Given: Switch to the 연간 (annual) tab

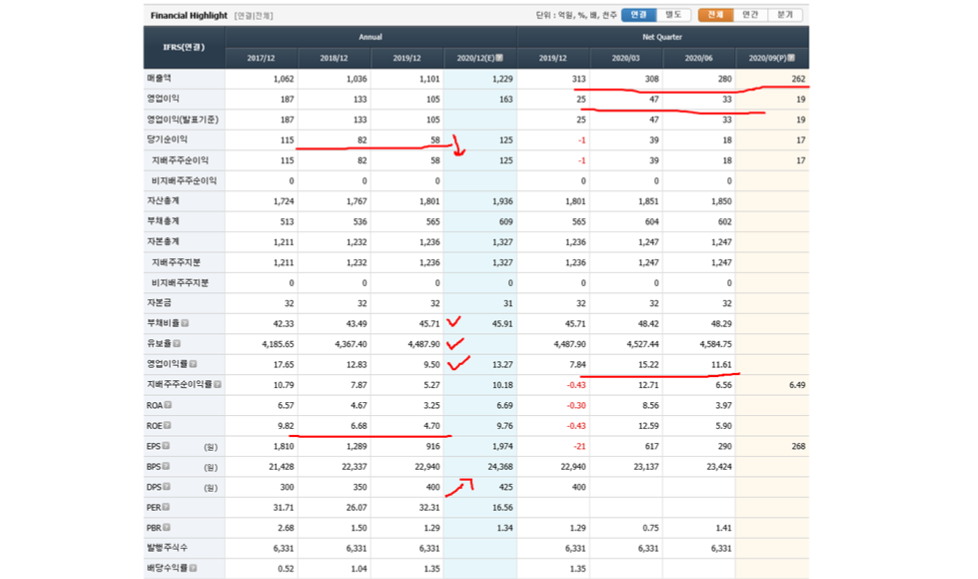Looking at the screenshot, I should 750,15.
